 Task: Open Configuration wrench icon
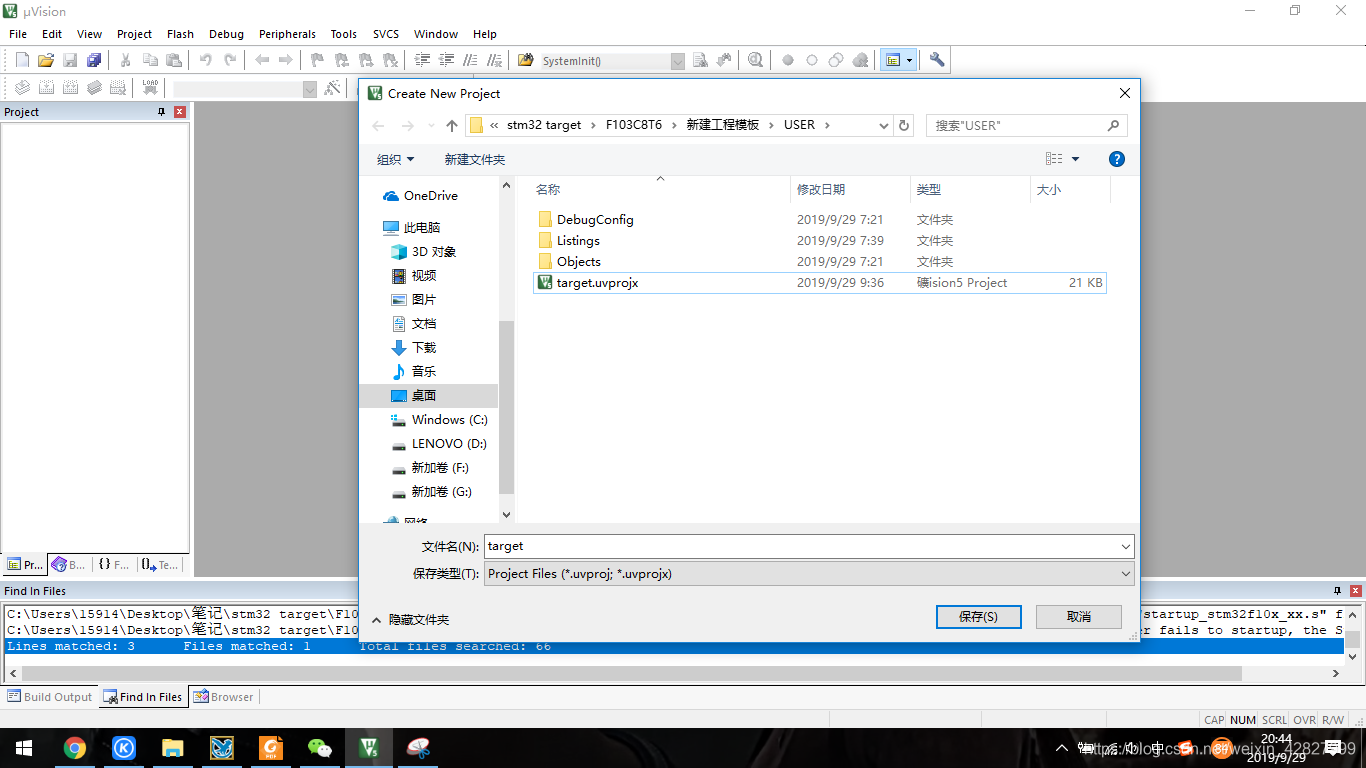tap(937, 60)
